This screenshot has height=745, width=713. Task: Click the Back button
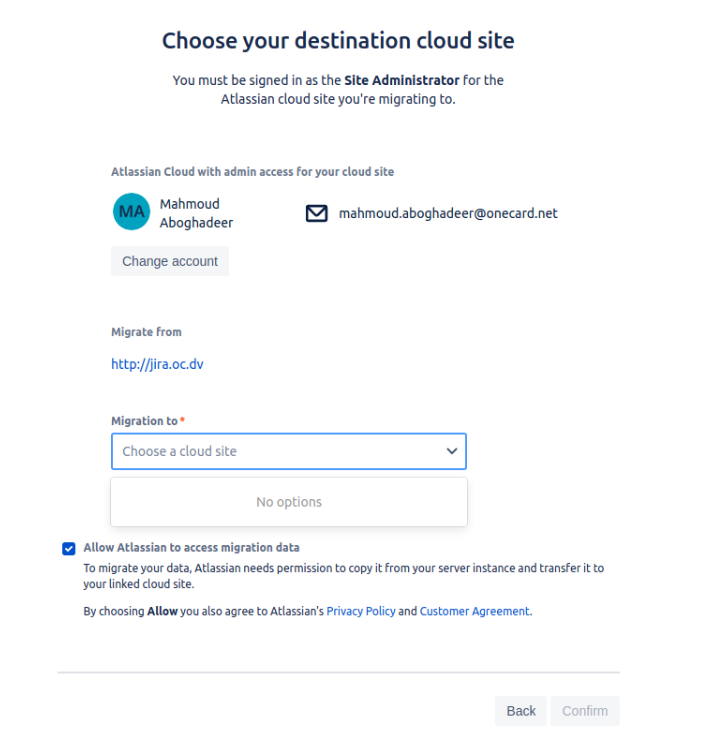[x=521, y=711]
